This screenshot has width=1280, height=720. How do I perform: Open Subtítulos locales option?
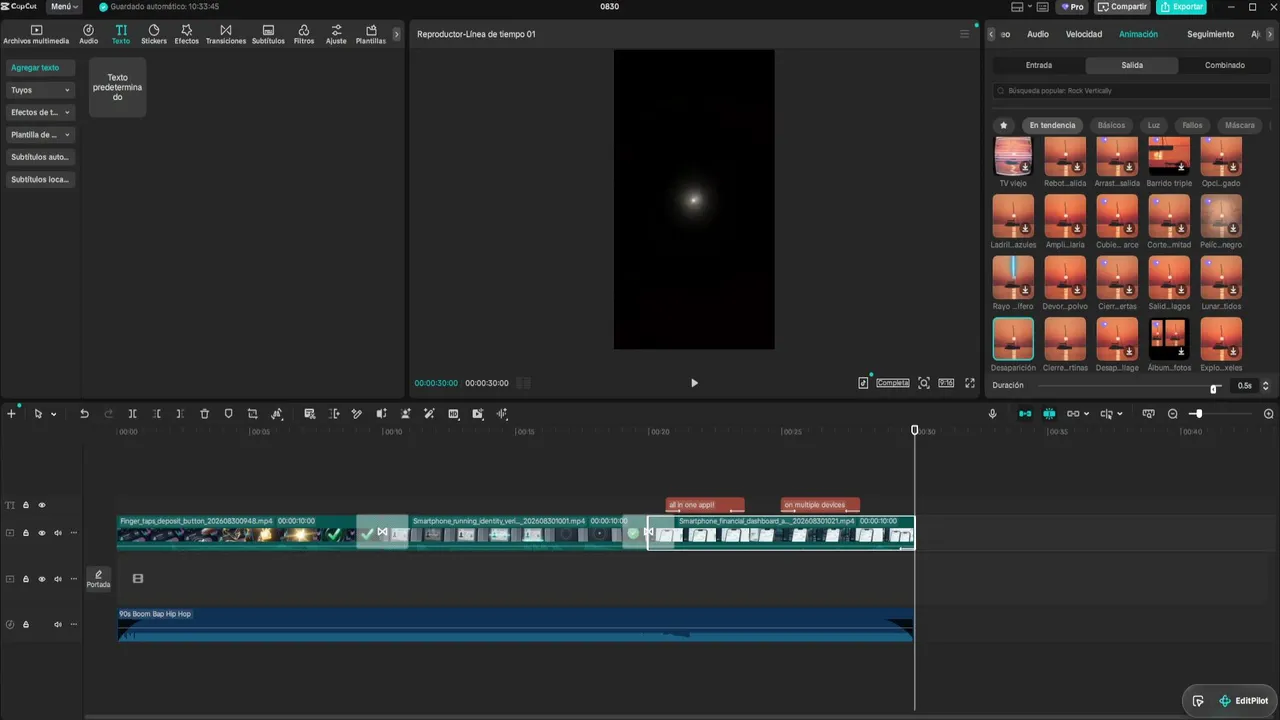pyautogui.click(x=40, y=180)
